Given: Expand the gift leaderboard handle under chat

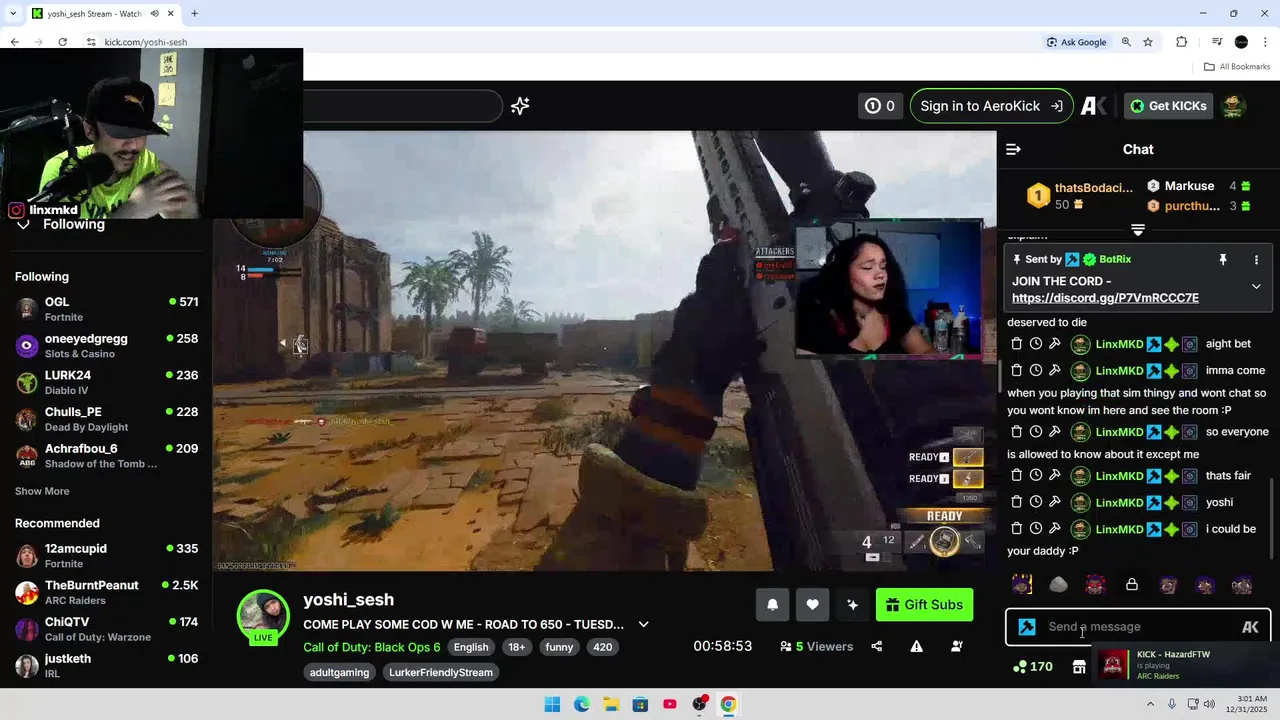Looking at the screenshot, I should pyautogui.click(x=1138, y=229).
